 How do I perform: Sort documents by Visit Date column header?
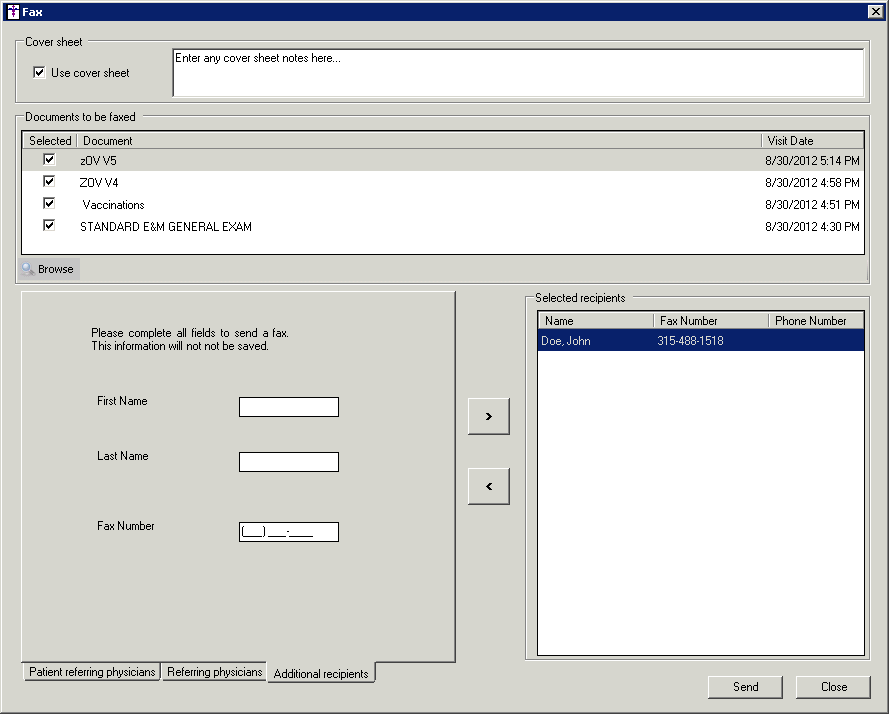point(812,141)
